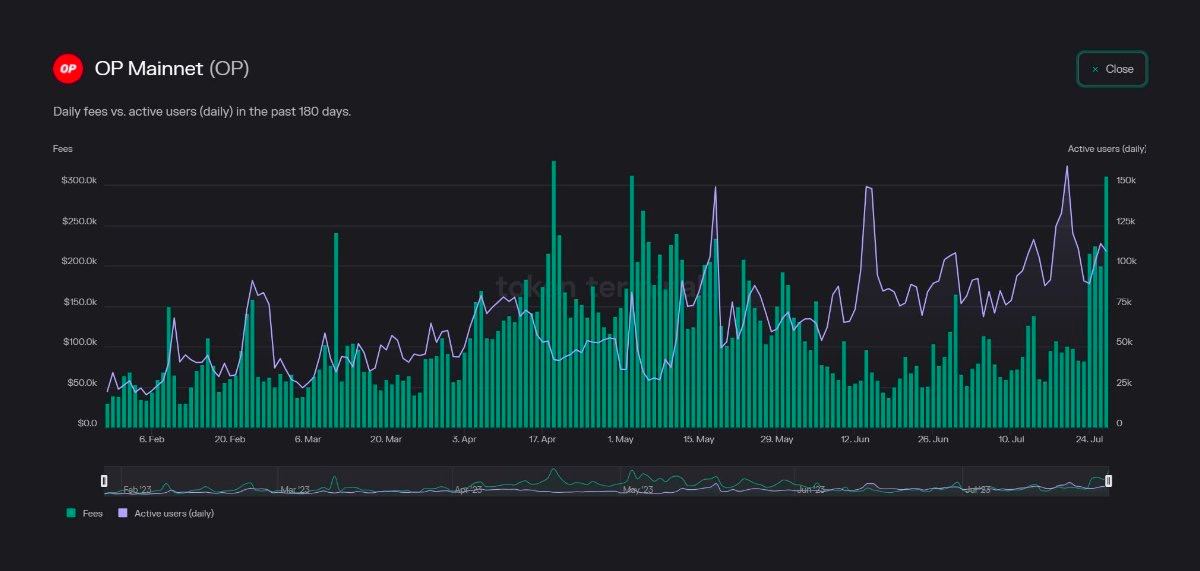
Task: Click the tallest fees bar near 17. Apr
Action: coord(554,294)
